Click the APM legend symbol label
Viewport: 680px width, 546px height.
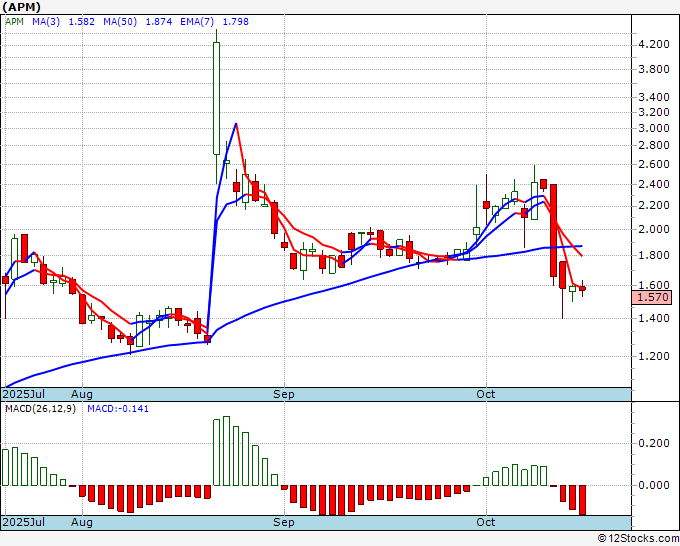[x=14, y=21]
